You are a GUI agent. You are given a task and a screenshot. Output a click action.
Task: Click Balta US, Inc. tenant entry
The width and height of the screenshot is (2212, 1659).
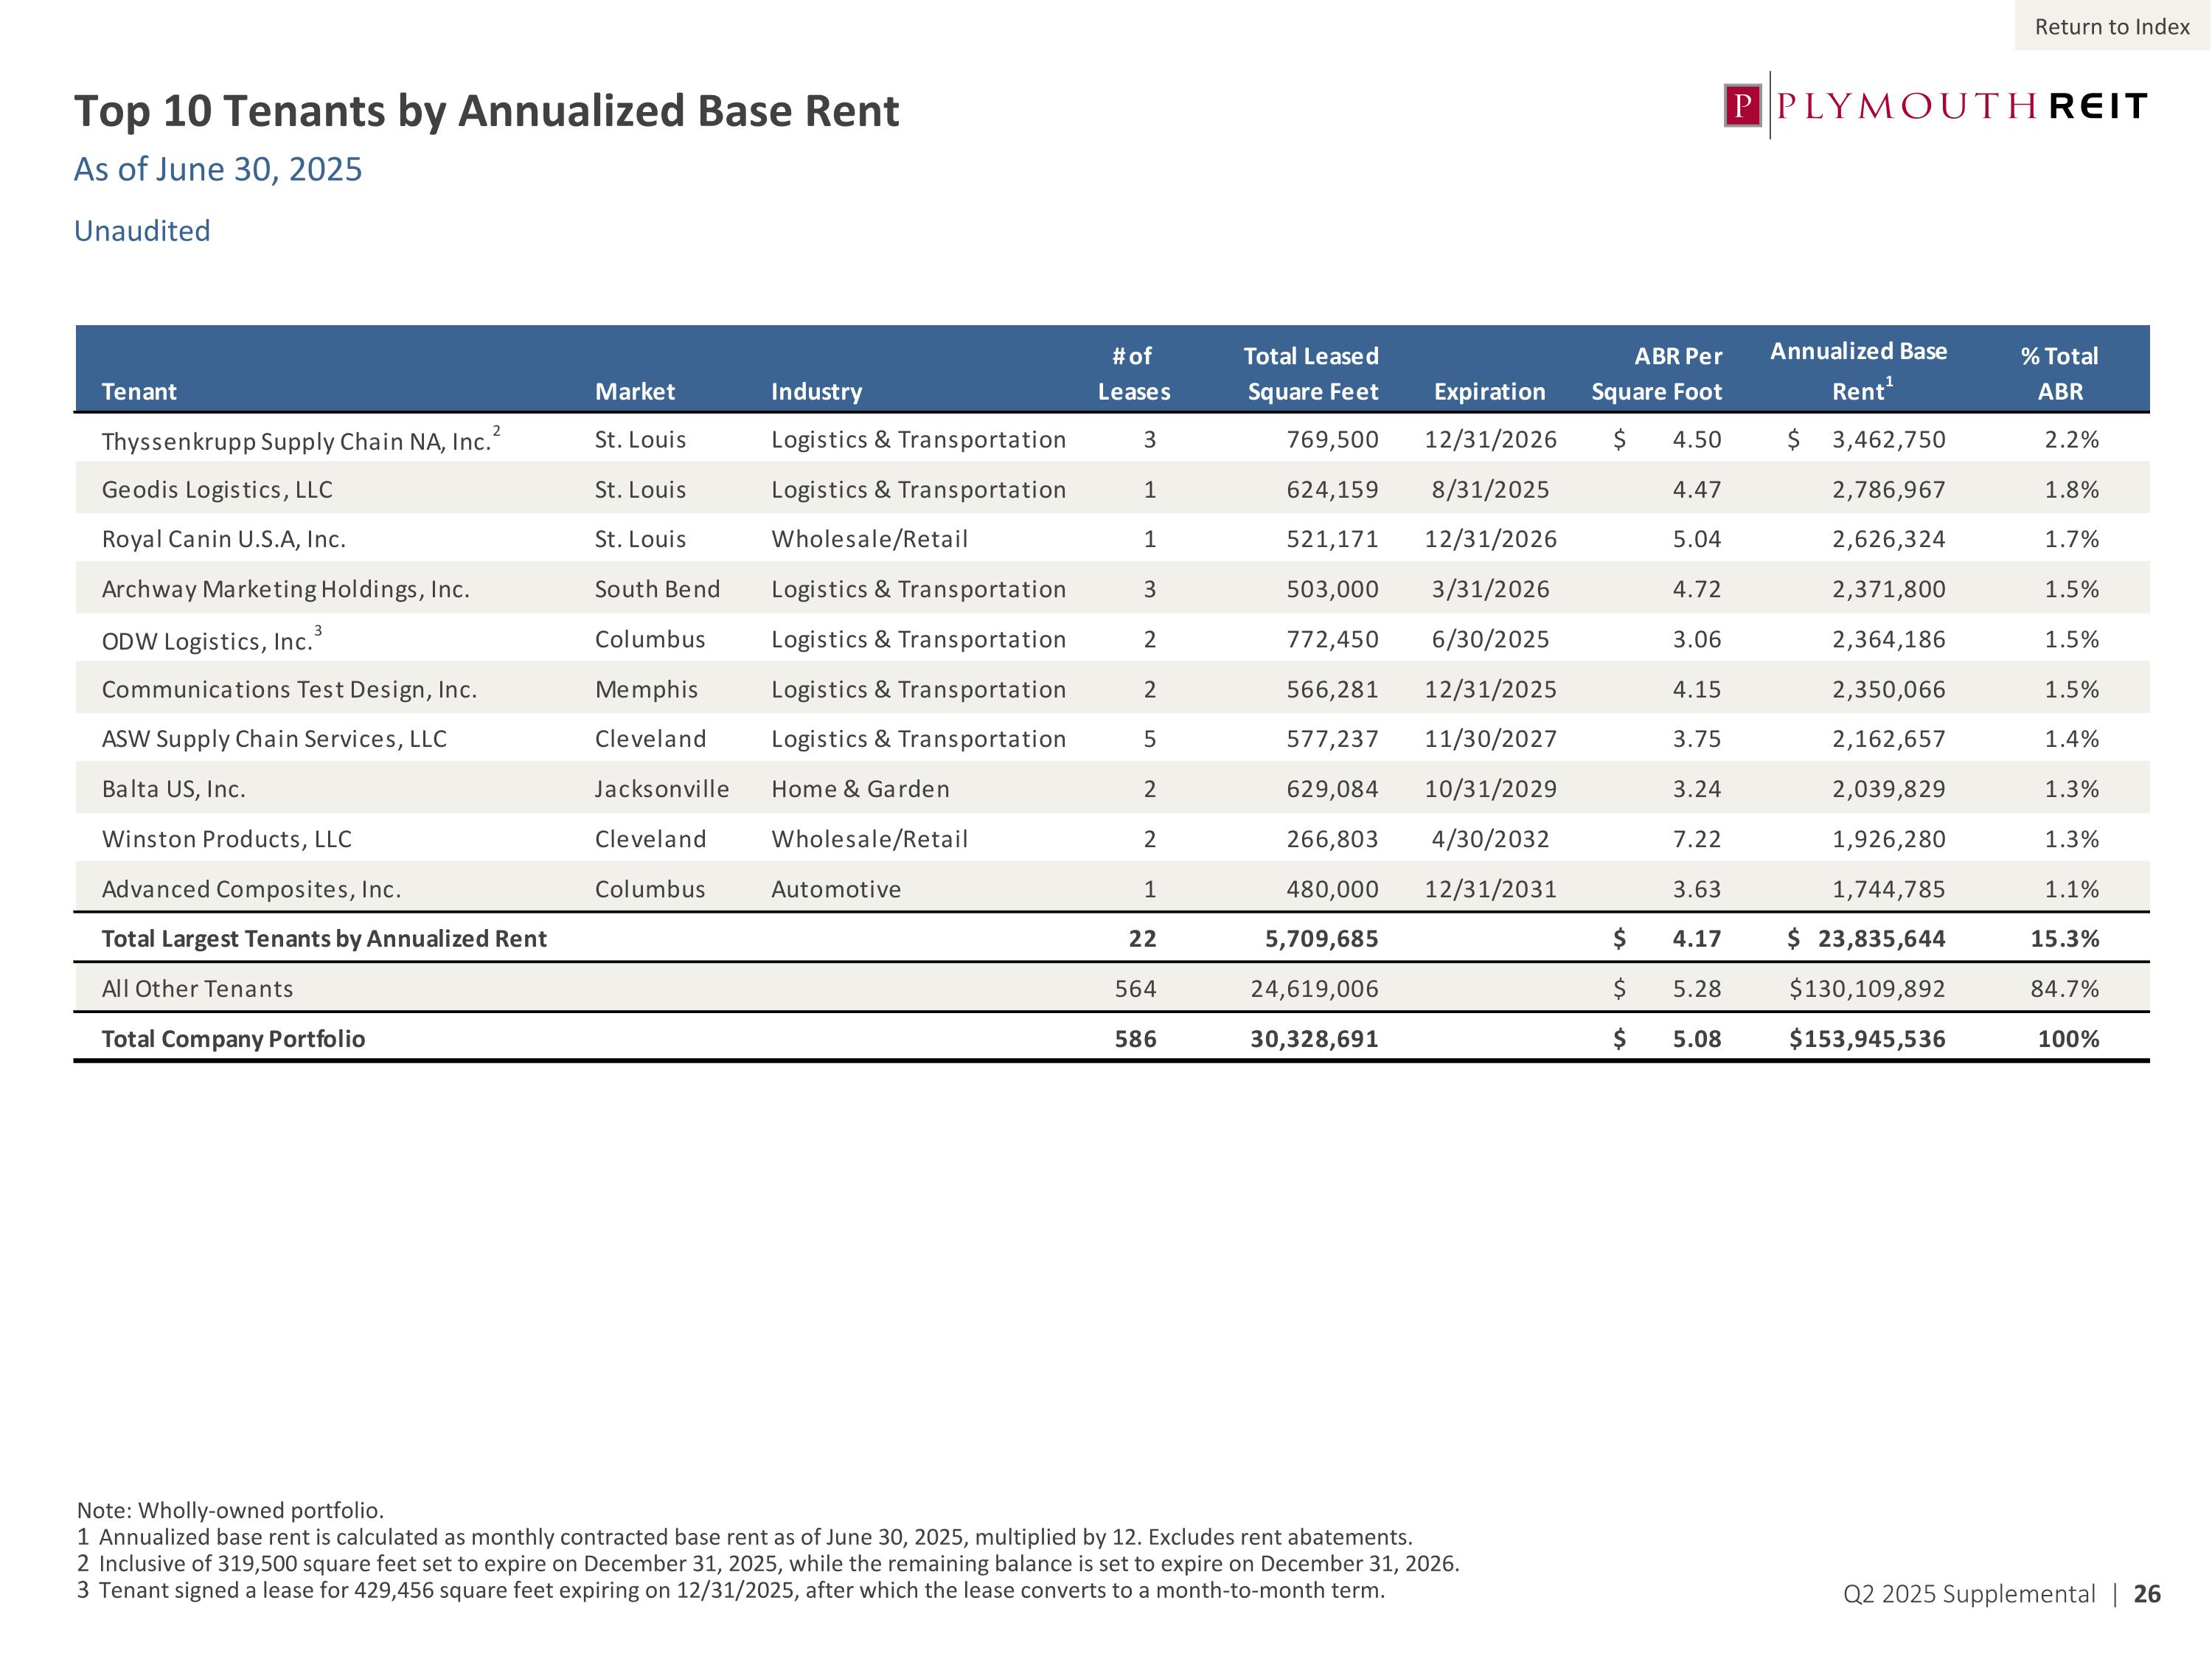[x=174, y=789]
